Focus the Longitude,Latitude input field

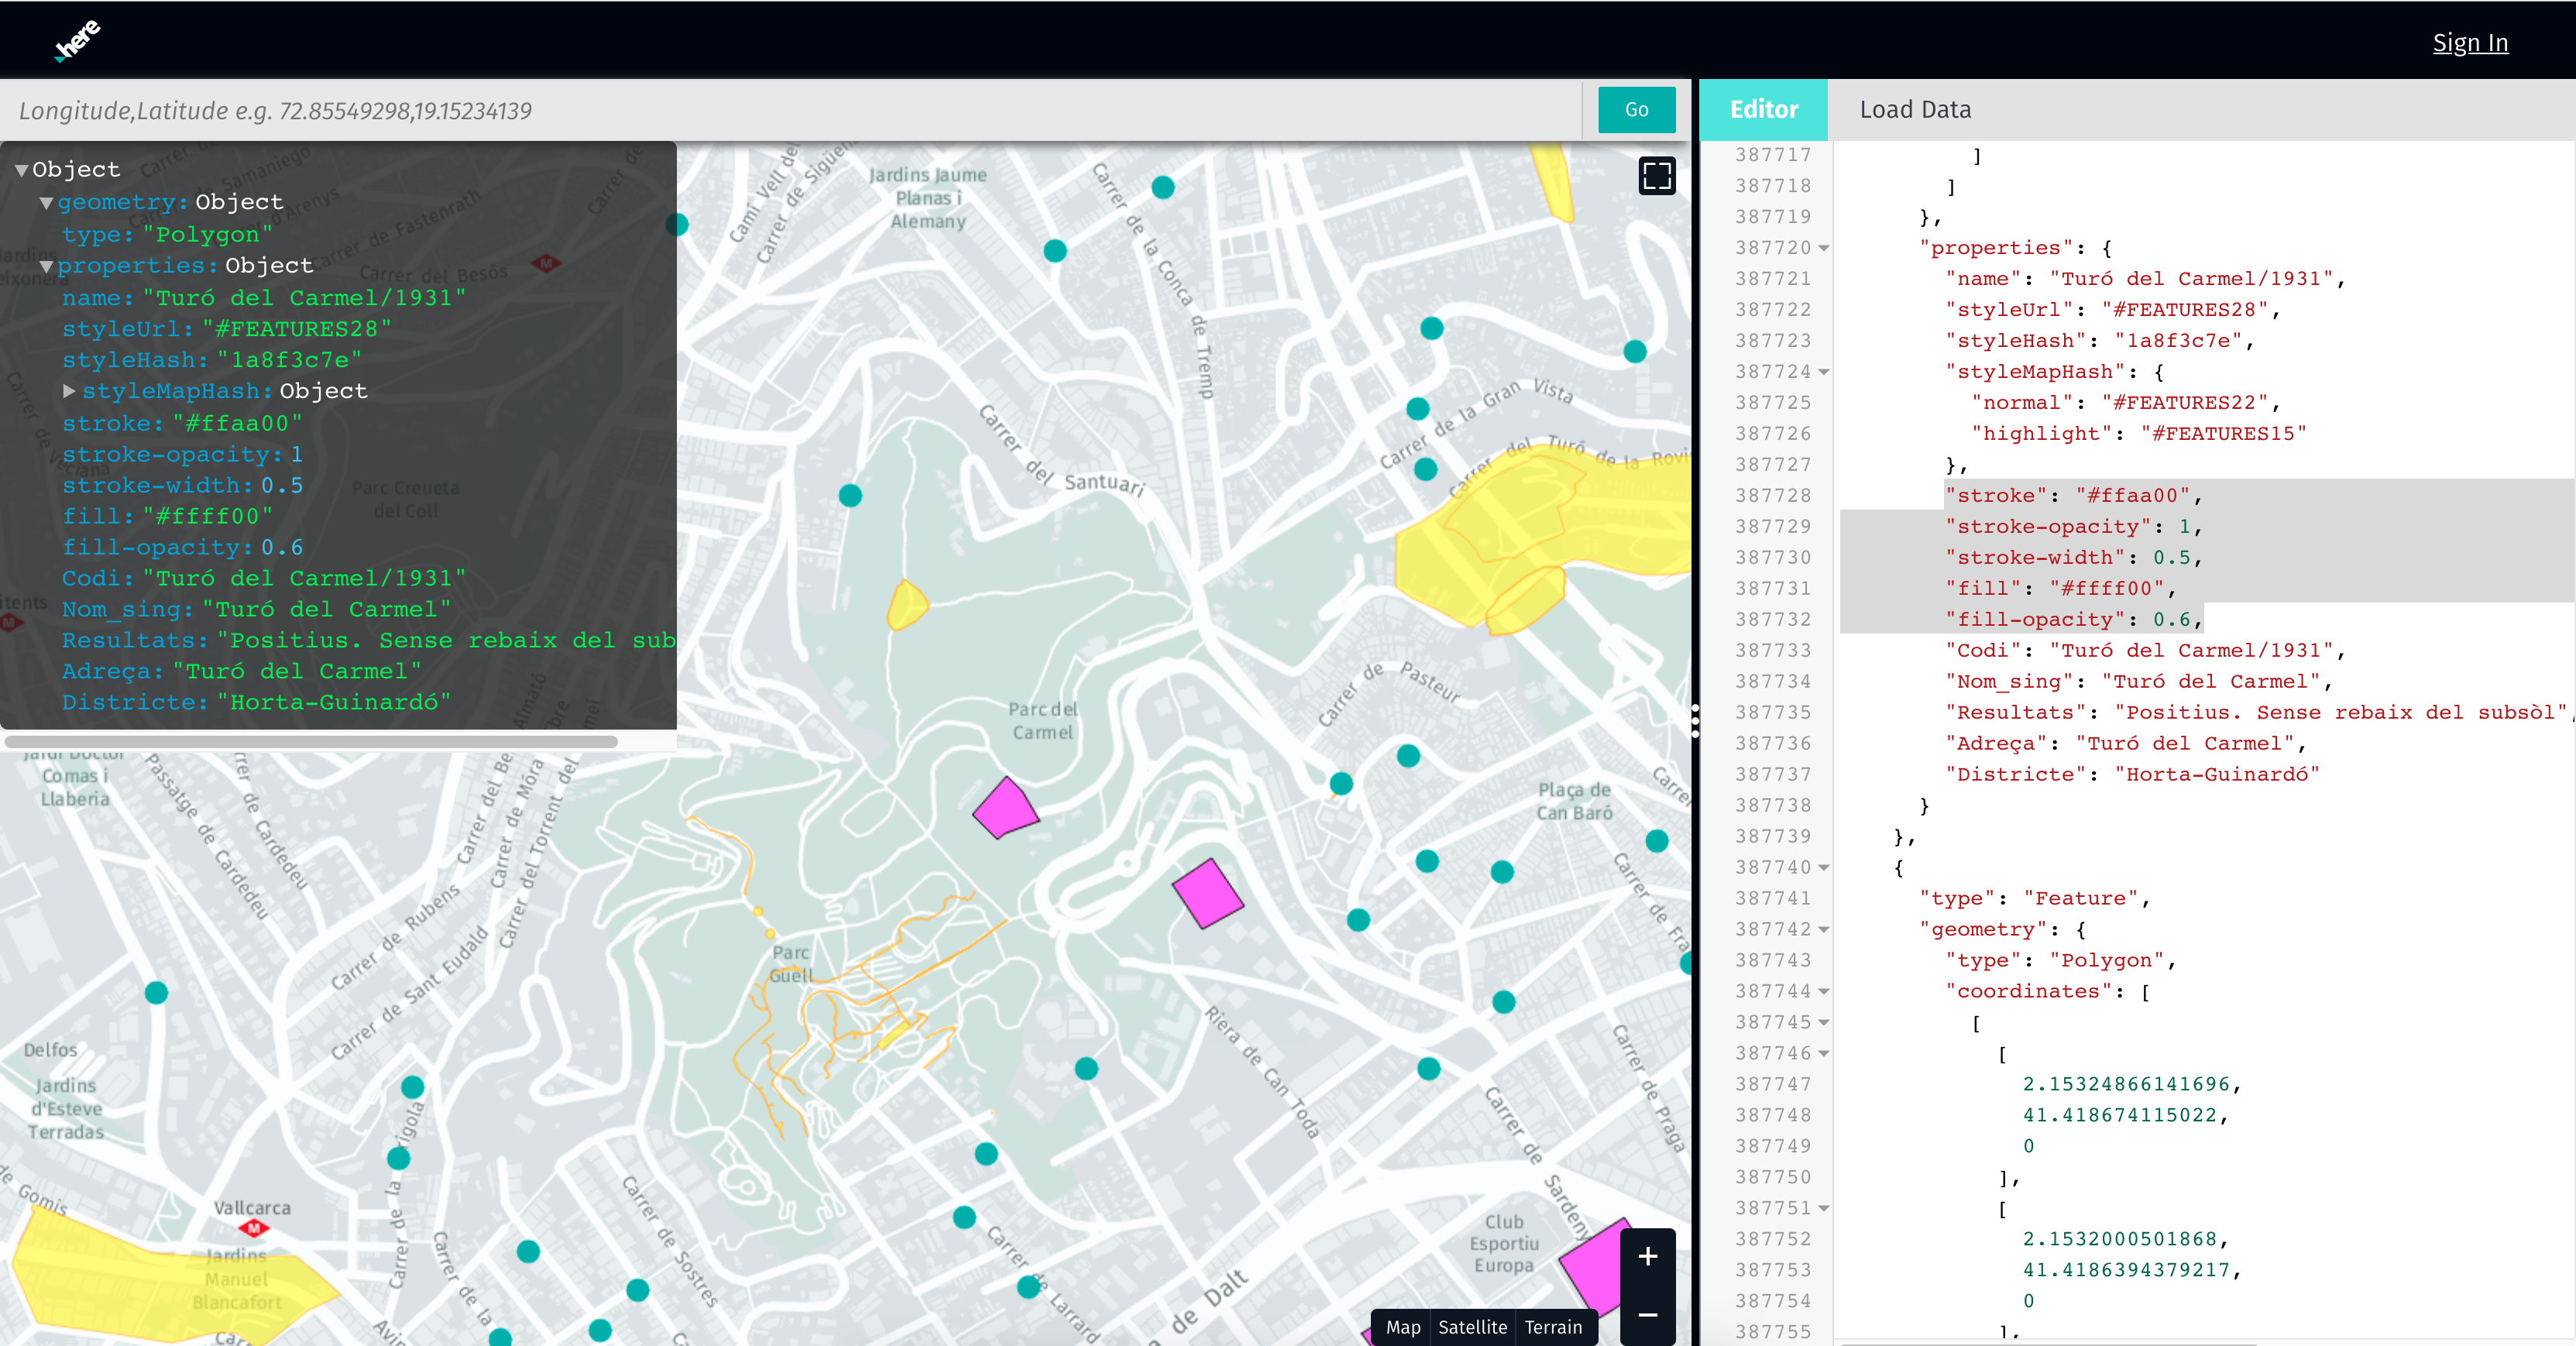point(790,110)
